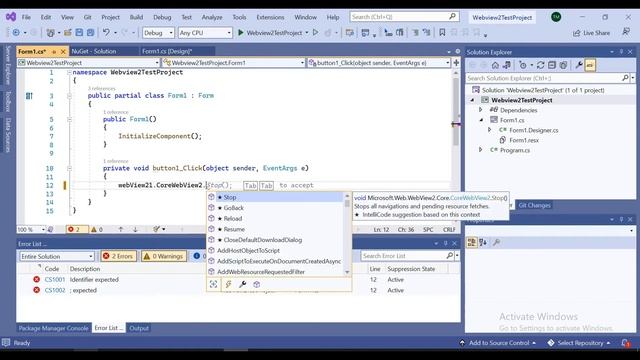The width and height of the screenshot is (640, 360).
Task: Open the Extensions menu
Action: (270, 17)
